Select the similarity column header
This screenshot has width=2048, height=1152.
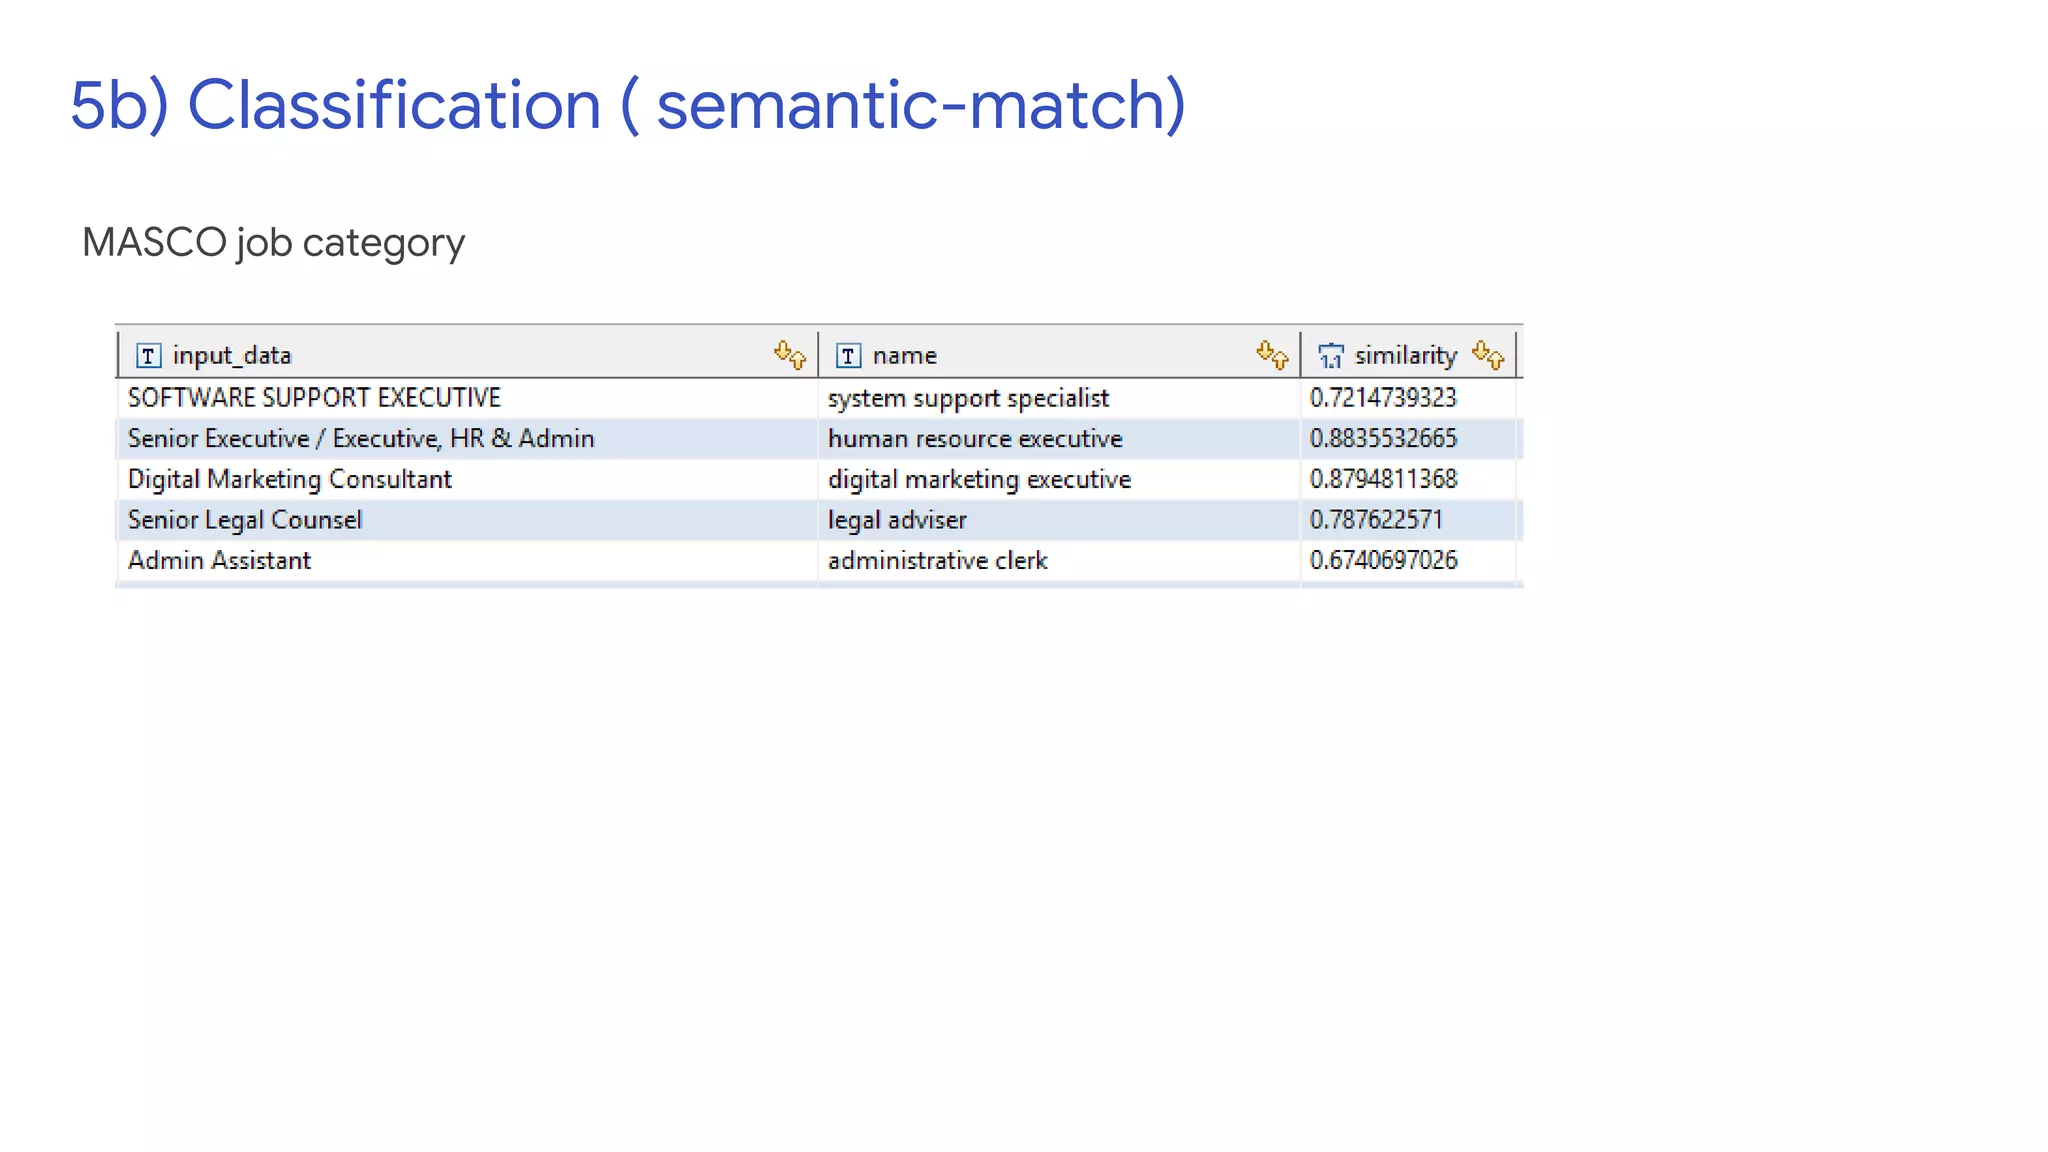point(1408,355)
